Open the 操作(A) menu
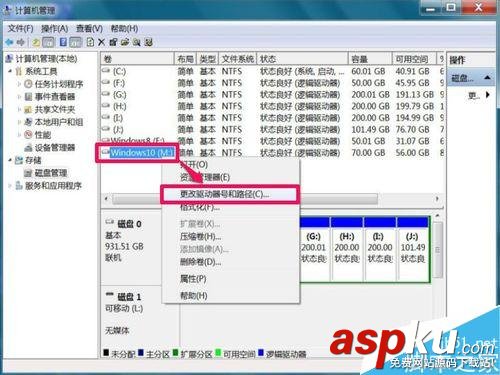Screen dimensions: 500x375 (x=55, y=29)
